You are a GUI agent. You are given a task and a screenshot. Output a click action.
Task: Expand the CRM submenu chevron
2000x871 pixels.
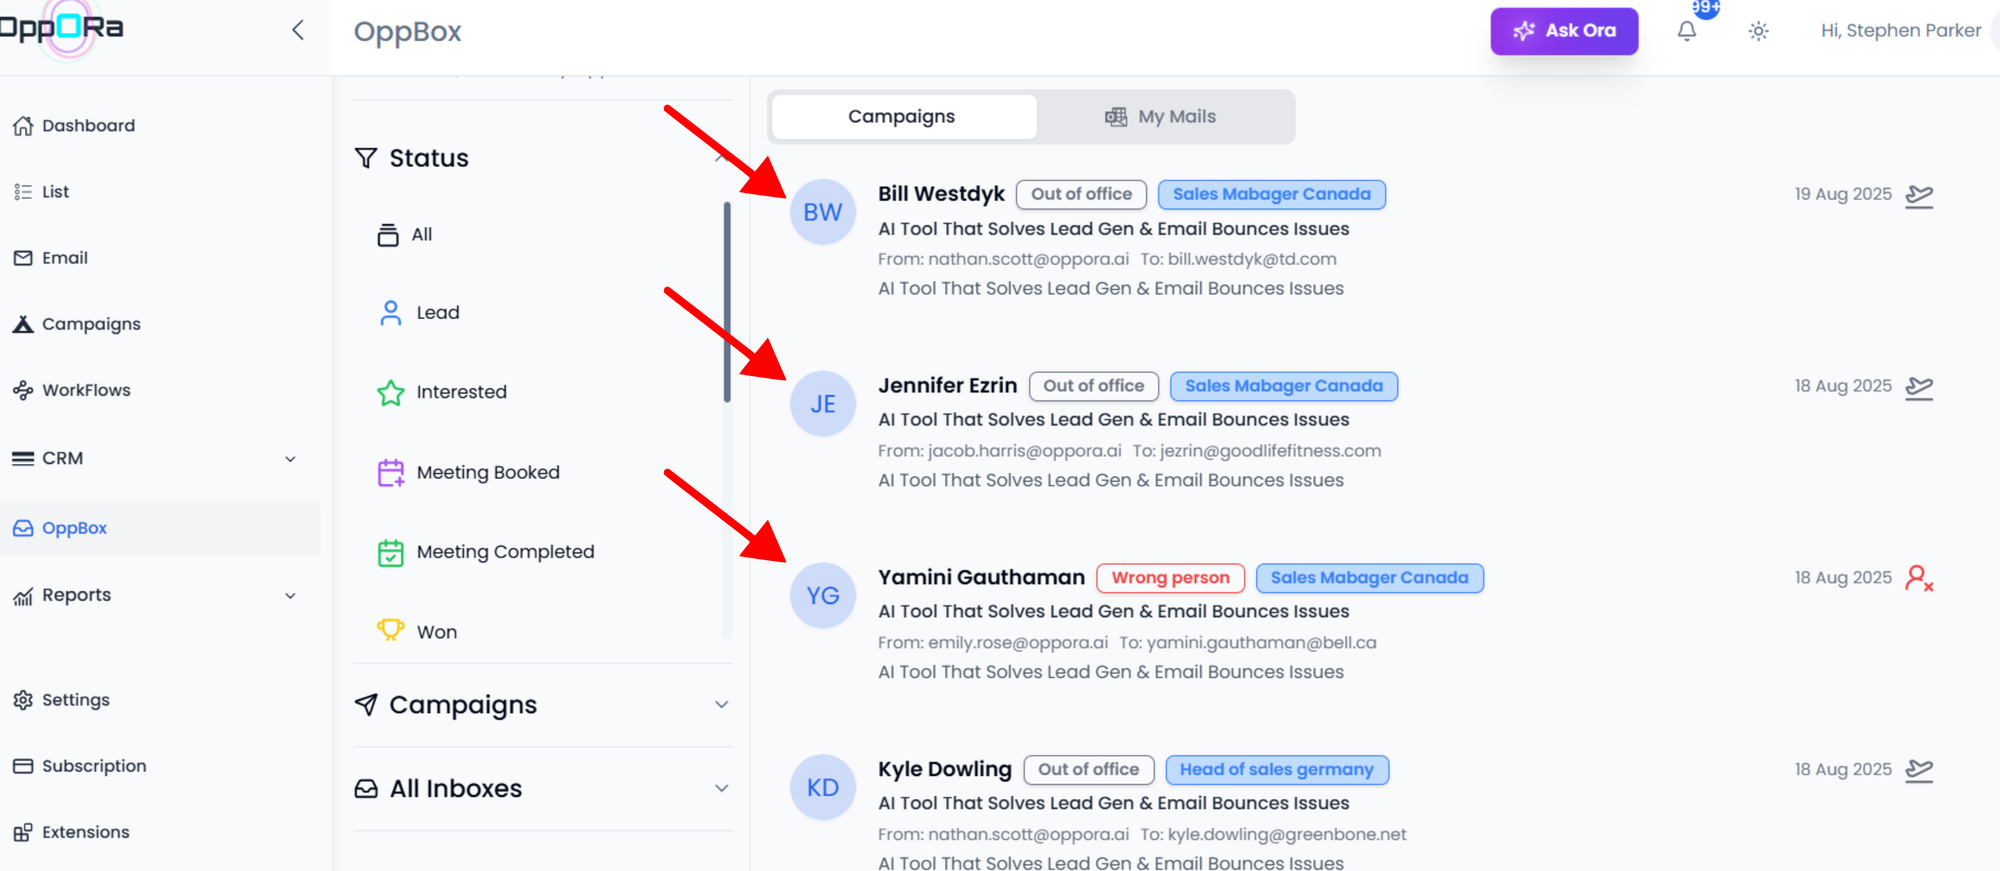click(290, 459)
